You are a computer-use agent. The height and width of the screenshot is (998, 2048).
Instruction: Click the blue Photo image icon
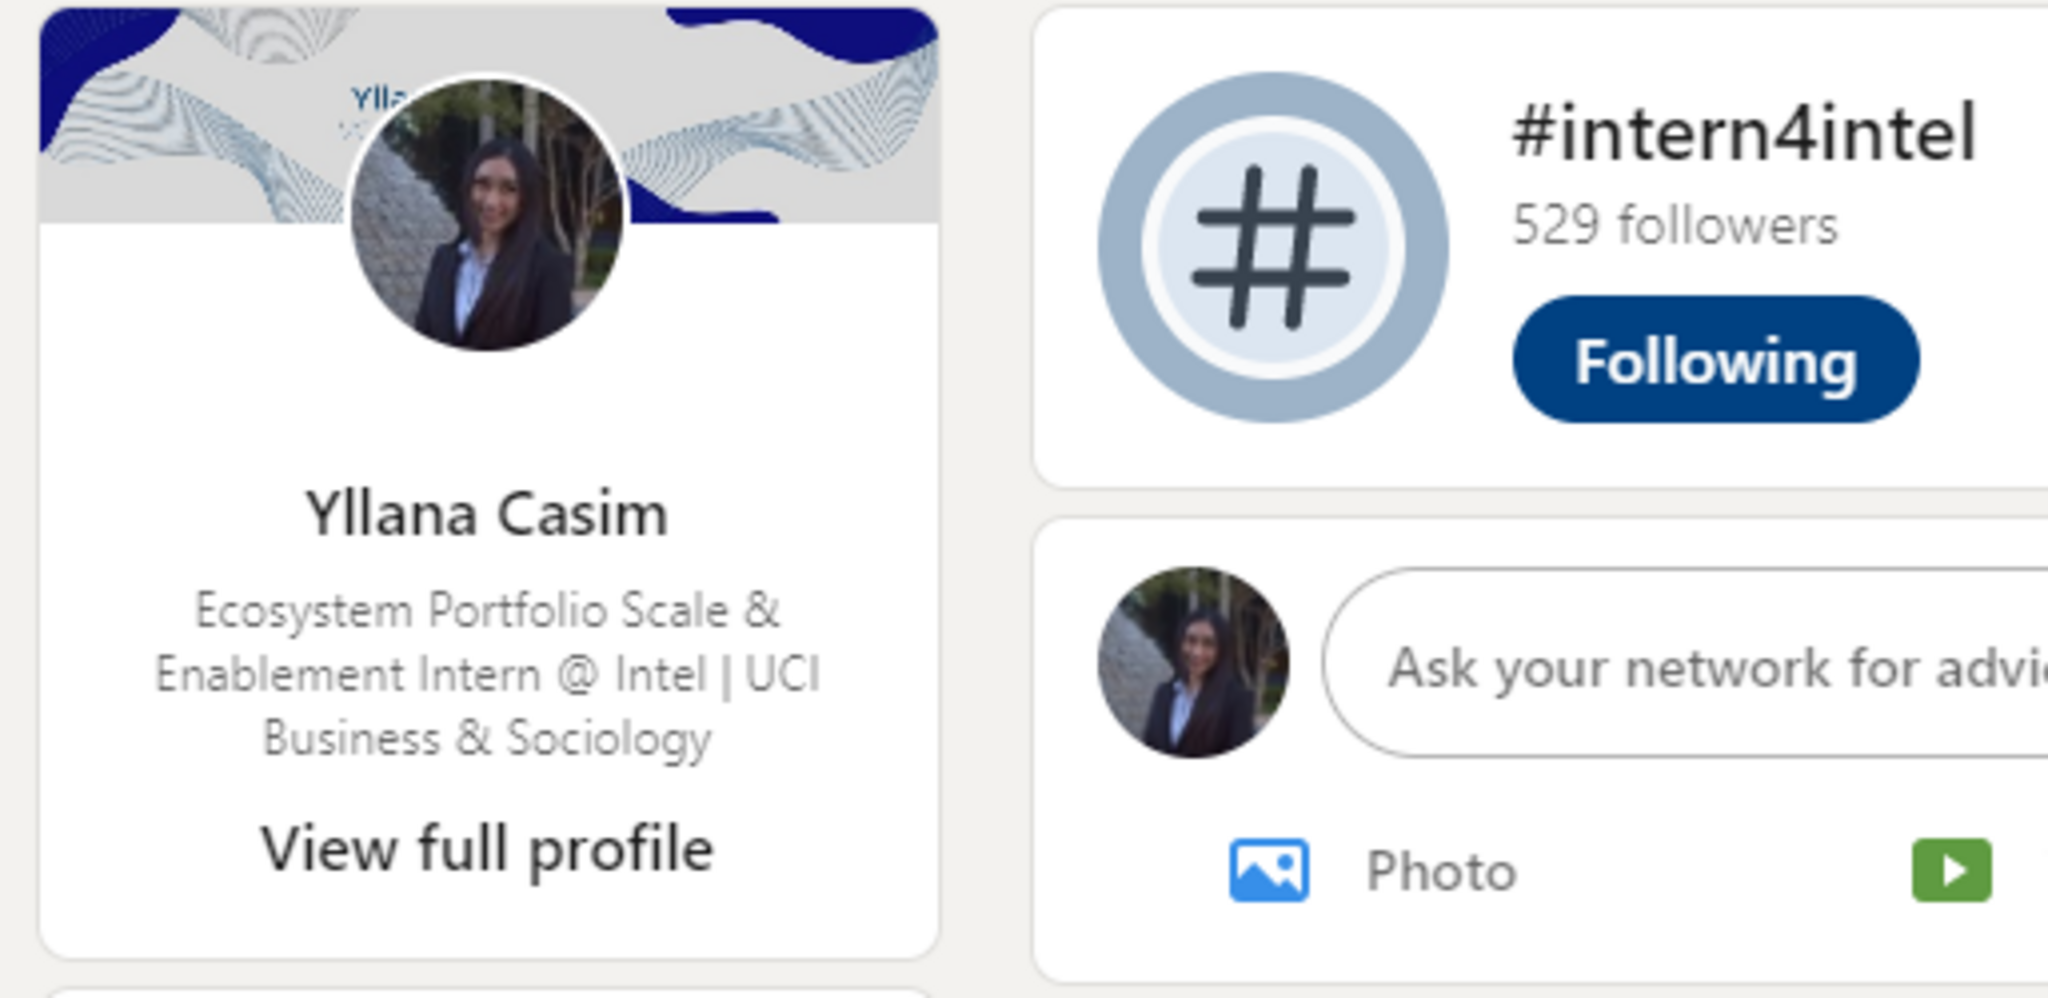tap(1268, 870)
